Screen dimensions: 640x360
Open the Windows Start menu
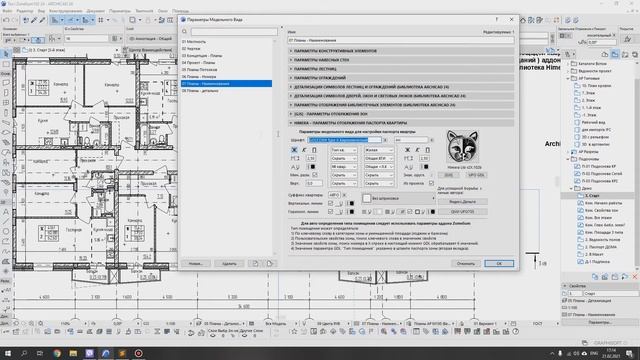point(7,353)
